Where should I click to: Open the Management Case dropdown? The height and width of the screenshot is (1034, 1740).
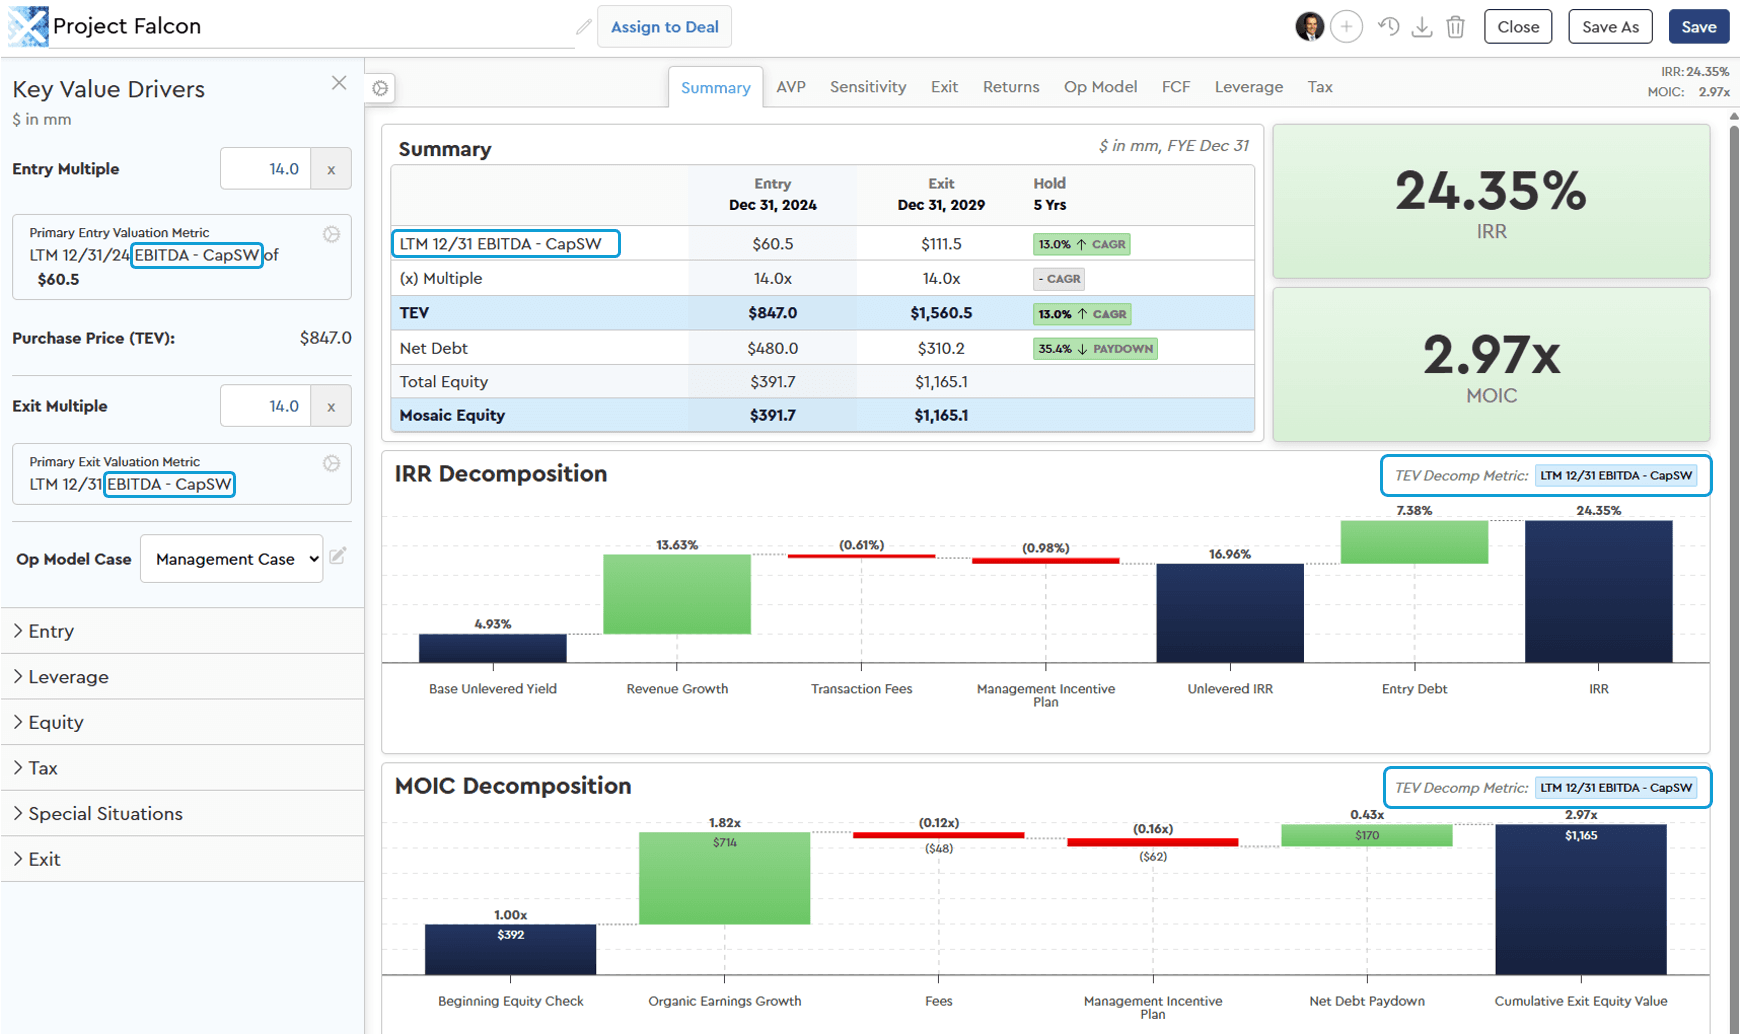[231, 558]
